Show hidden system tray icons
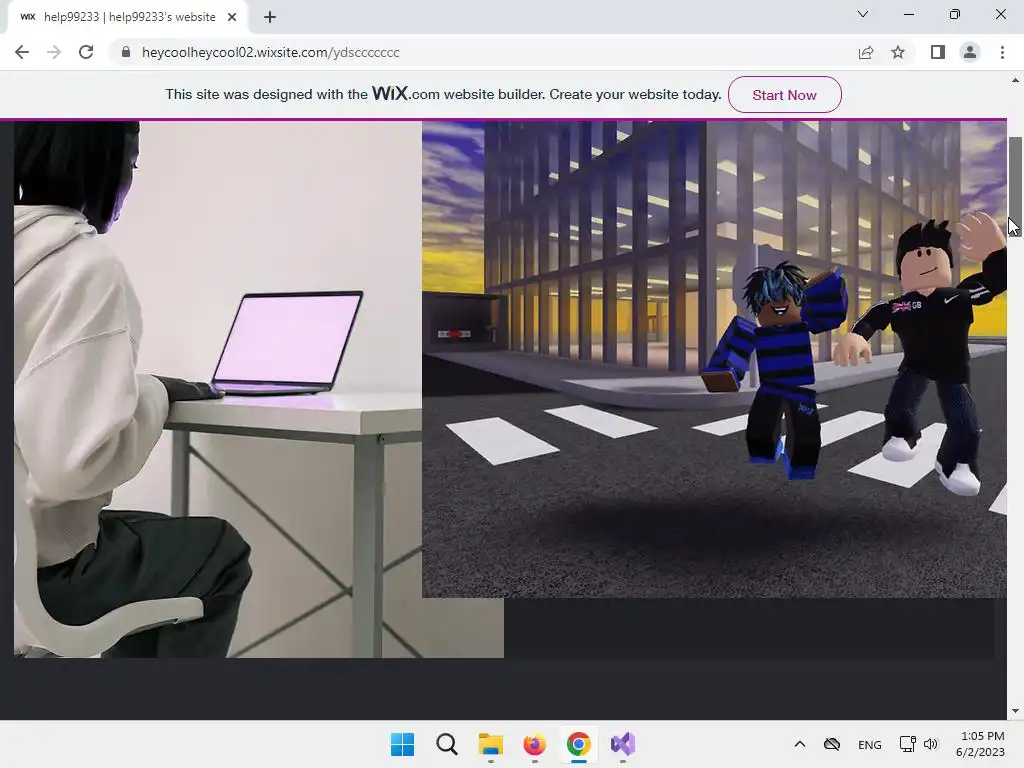The height and width of the screenshot is (768, 1024). [x=799, y=744]
